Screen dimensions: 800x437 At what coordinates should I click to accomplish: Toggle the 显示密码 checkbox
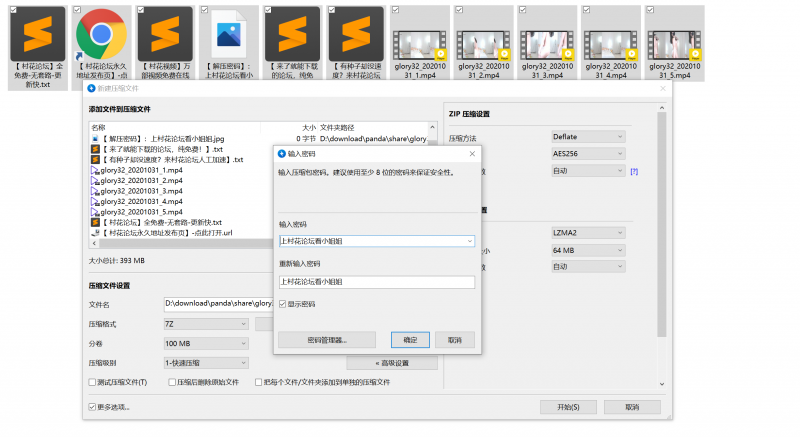point(283,304)
